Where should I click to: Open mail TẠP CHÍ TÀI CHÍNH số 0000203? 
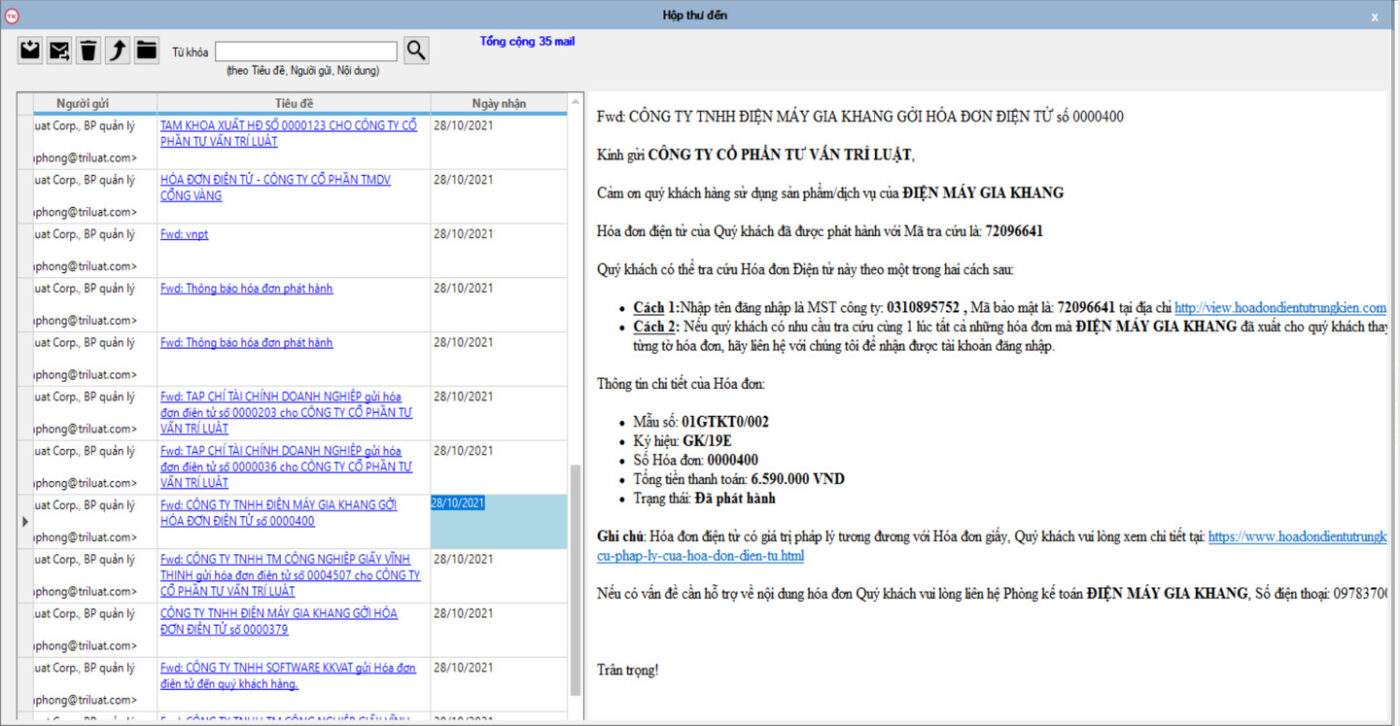[x=286, y=412]
